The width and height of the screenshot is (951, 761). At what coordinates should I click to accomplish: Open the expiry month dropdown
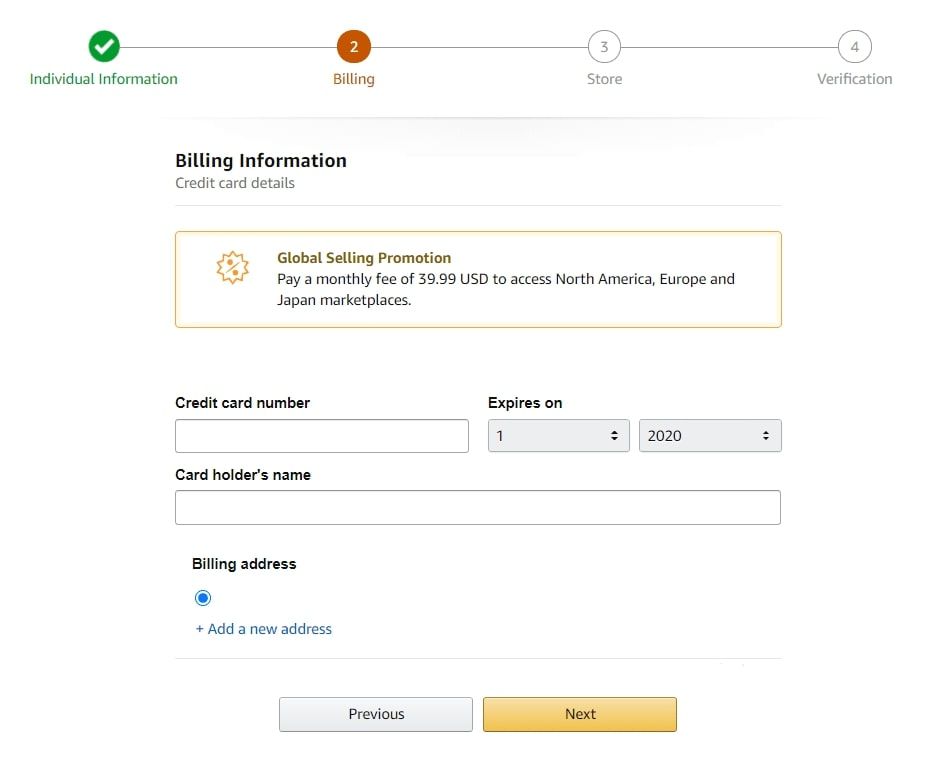coord(557,435)
